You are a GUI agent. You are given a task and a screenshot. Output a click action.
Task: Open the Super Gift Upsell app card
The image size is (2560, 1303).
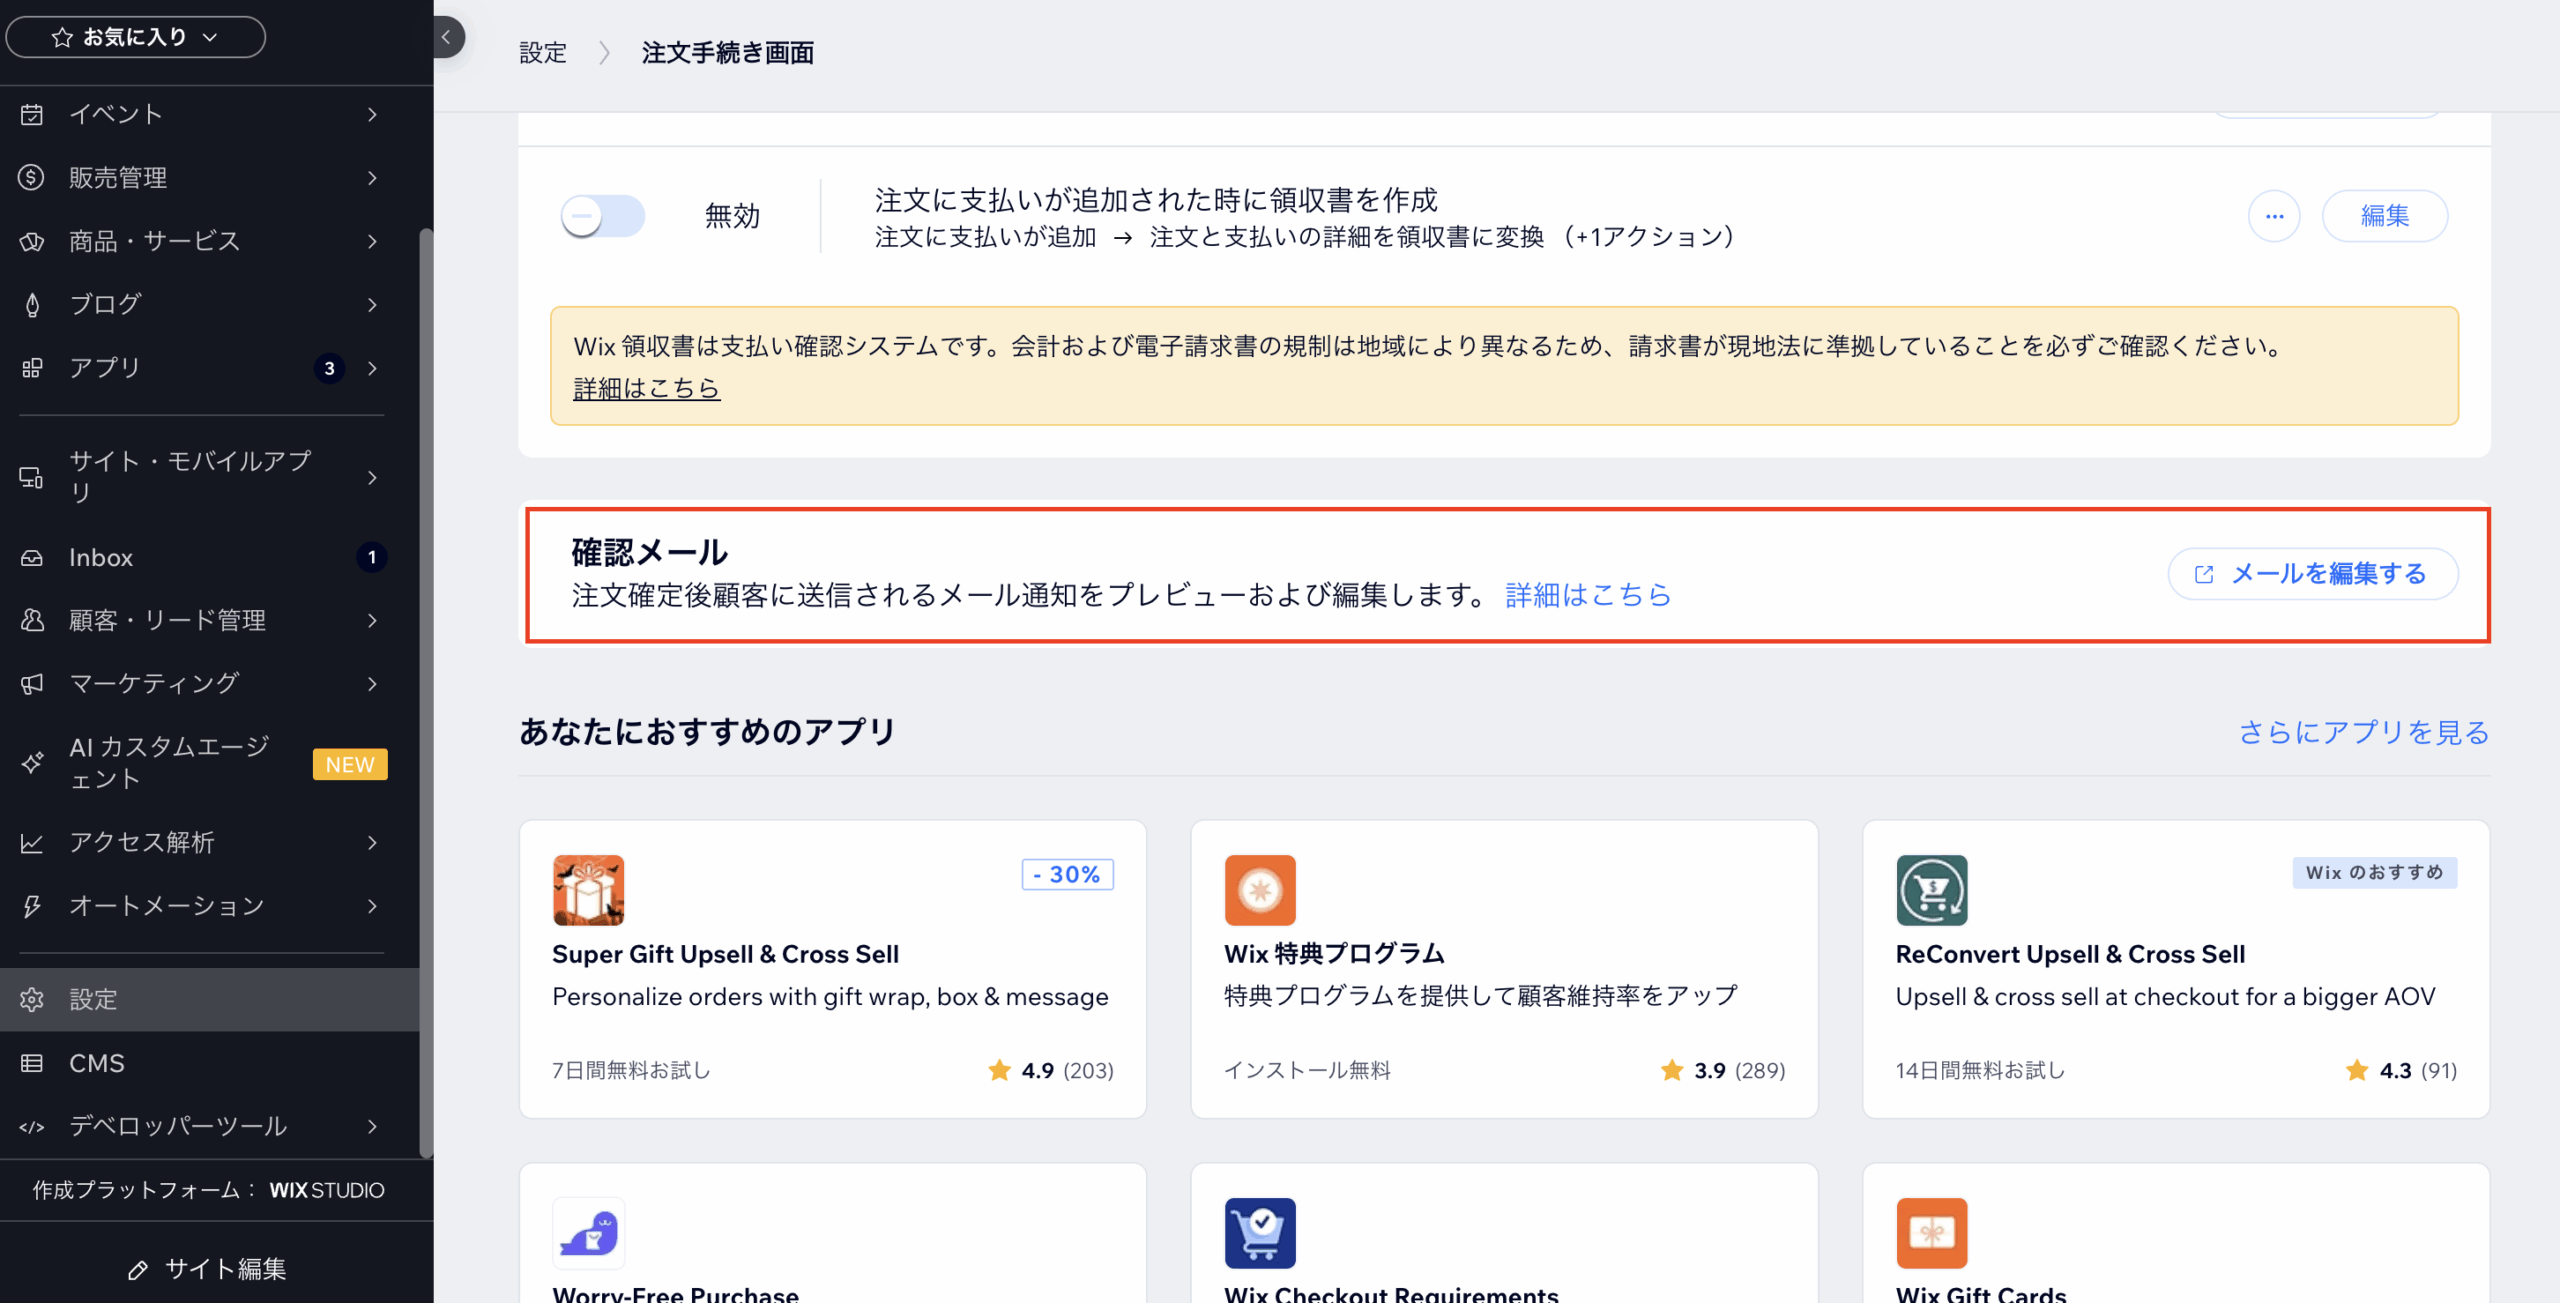tap(832, 968)
